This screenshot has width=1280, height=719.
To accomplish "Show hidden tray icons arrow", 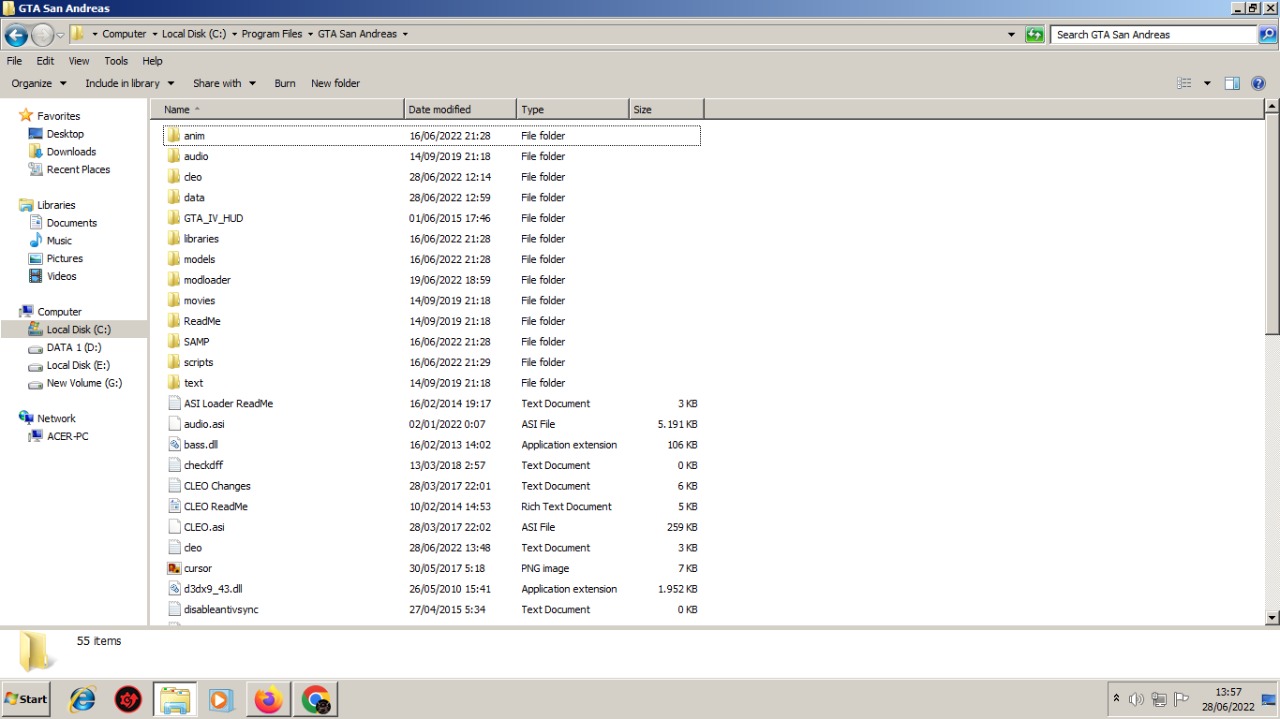I will point(1116,698).
